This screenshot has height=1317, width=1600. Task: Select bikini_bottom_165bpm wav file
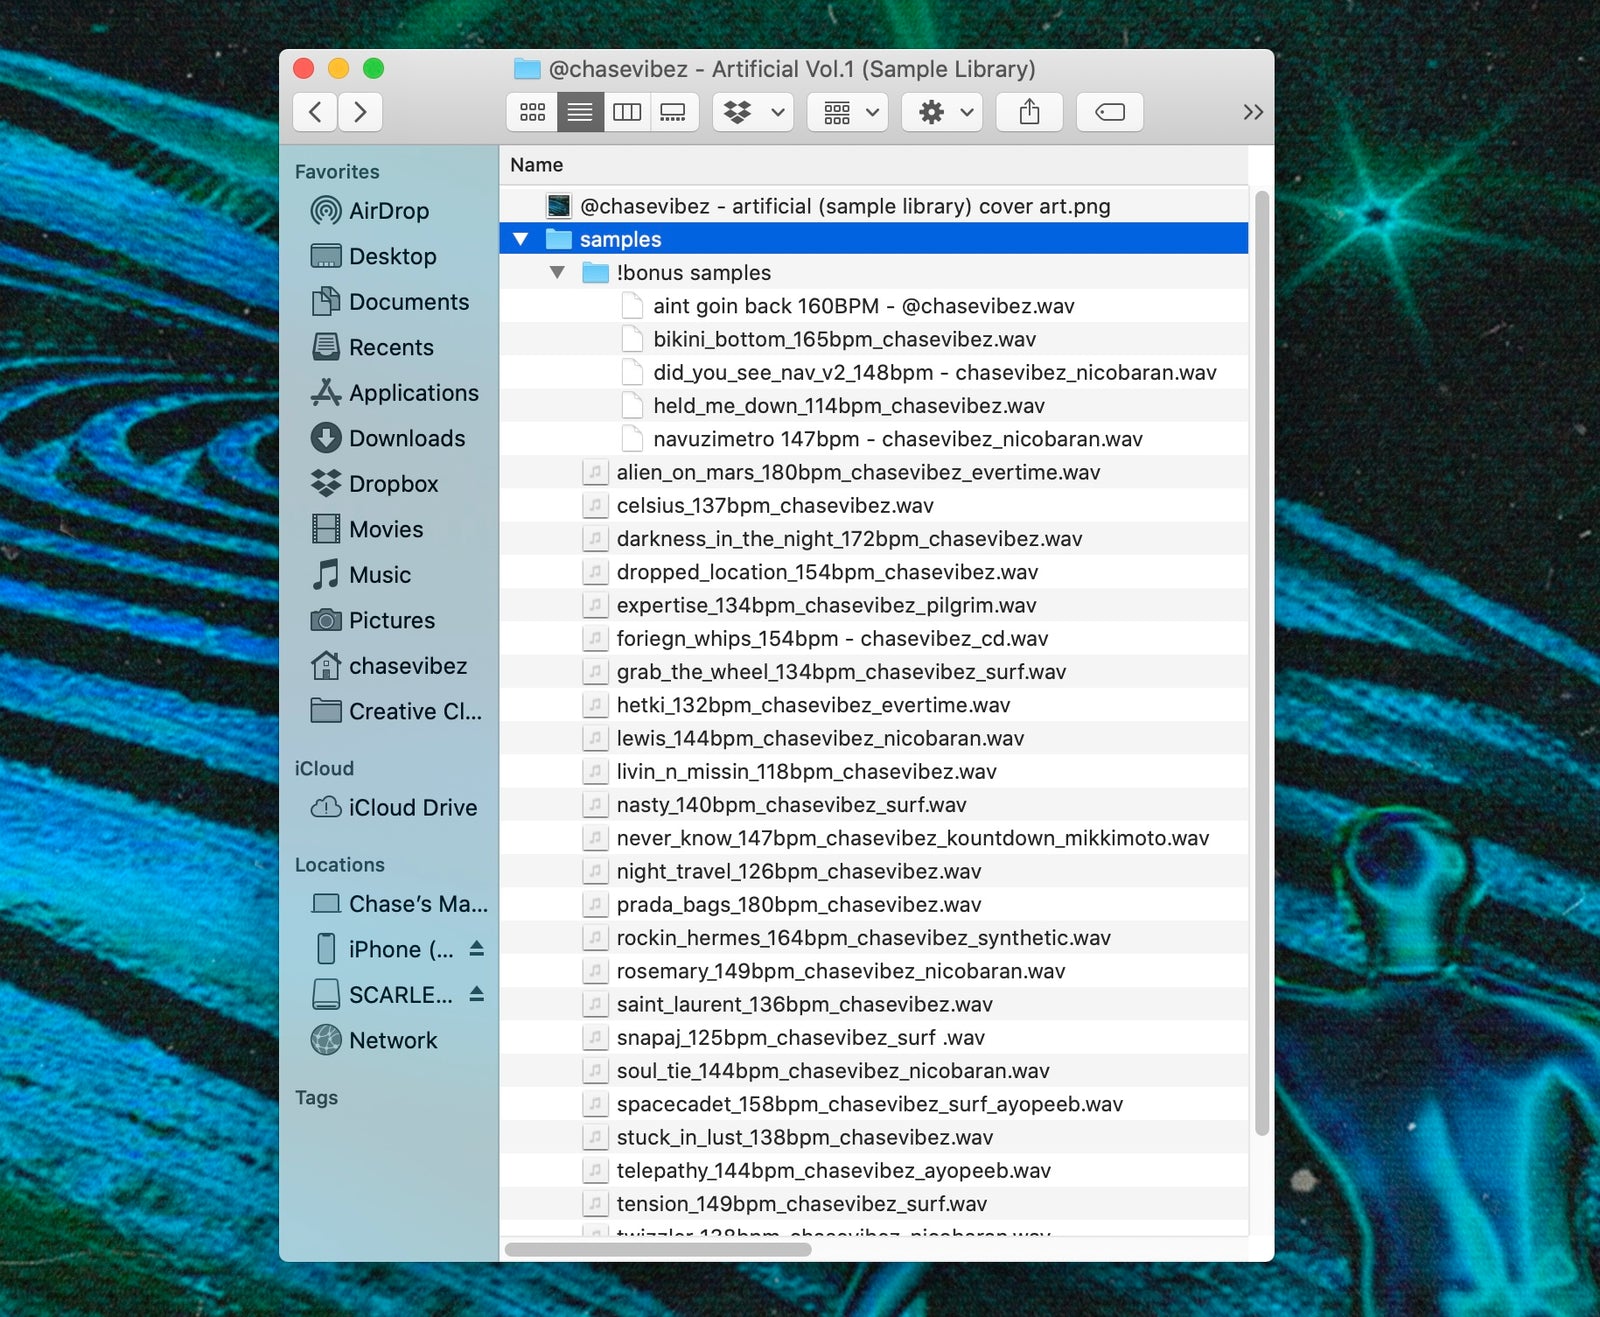tap(873, 339)
